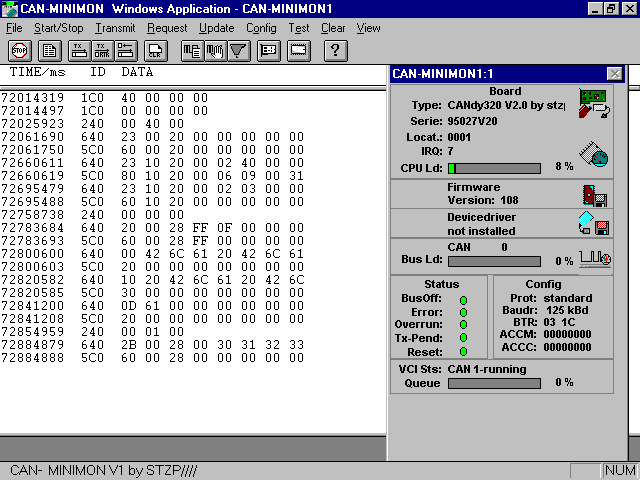Image resolution: width=640 pixels, height=480 pixels.
Task: Click the ID column header
Action: coord(98,72)
